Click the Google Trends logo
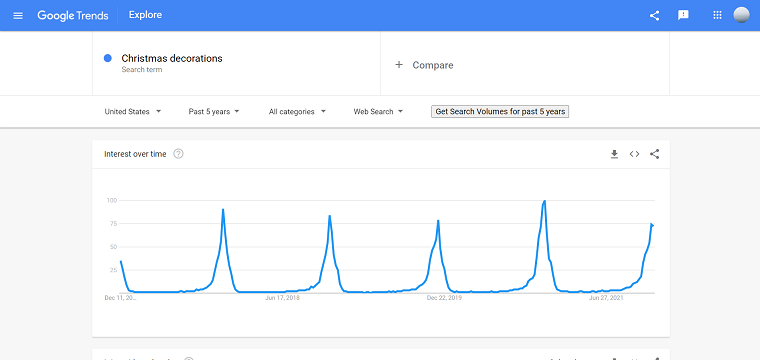Screen dimensions: 760x360 [73, 16]
